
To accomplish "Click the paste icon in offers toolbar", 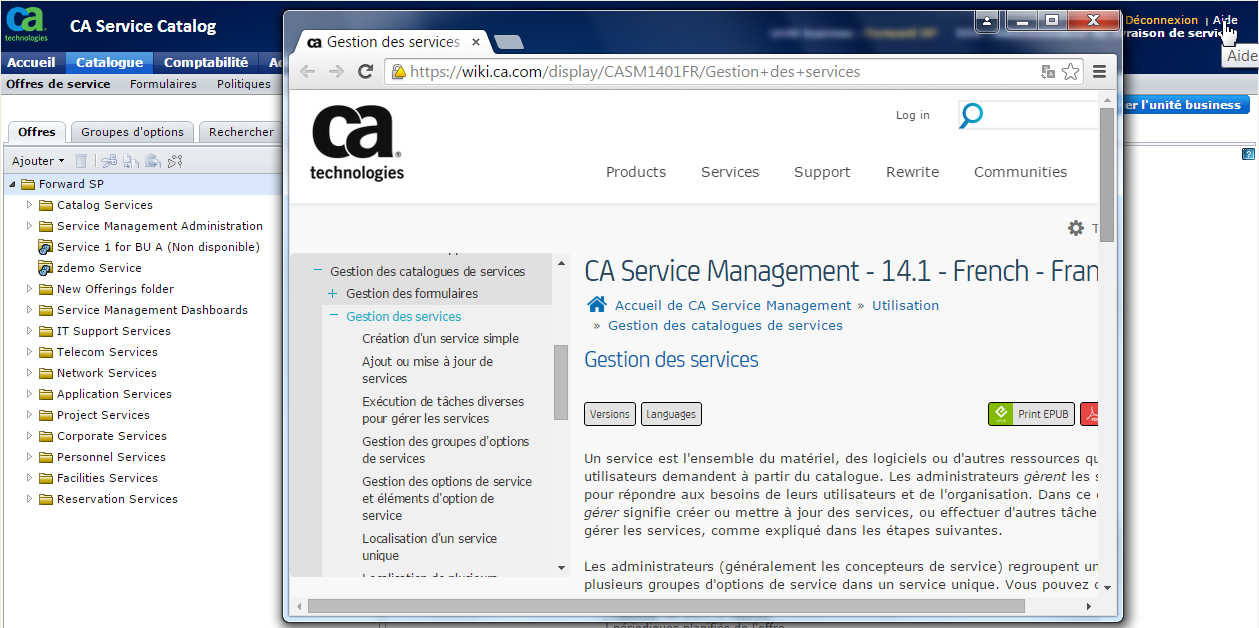I will point(153,161).
